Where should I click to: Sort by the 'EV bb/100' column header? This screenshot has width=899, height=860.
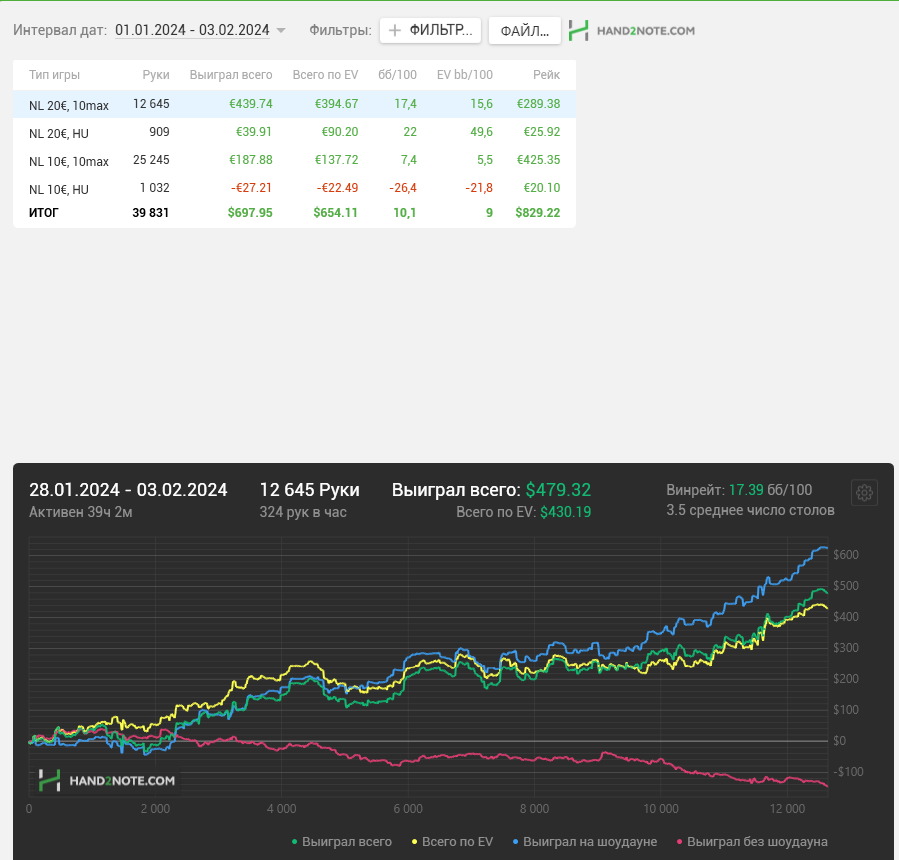click(464, 75)
